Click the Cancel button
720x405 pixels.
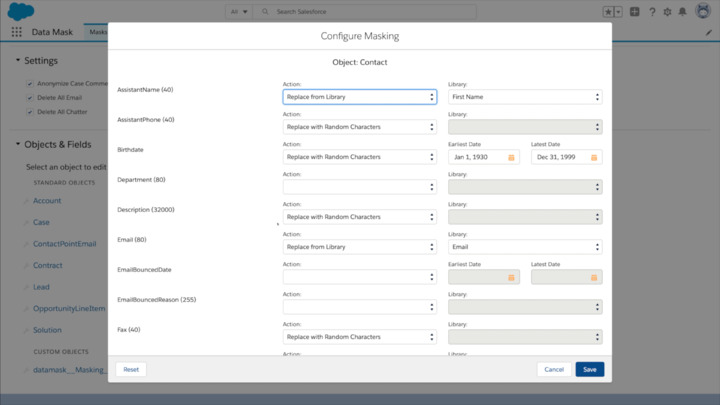pos(553,369)
